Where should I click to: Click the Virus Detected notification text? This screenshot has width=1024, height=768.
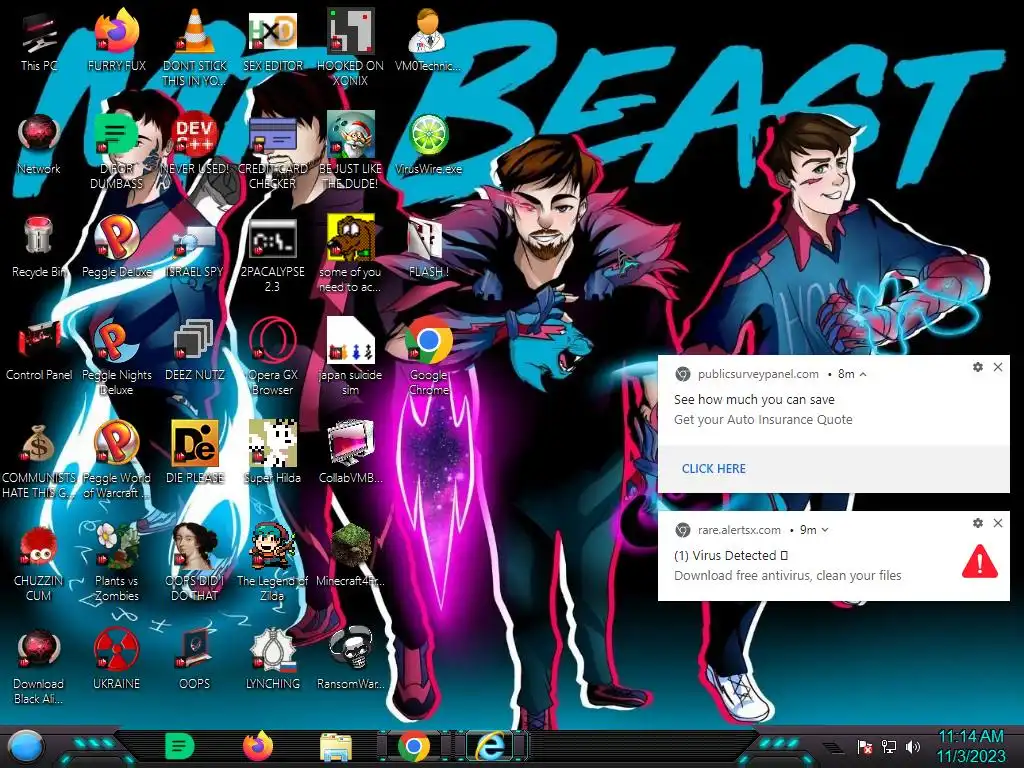731,555
